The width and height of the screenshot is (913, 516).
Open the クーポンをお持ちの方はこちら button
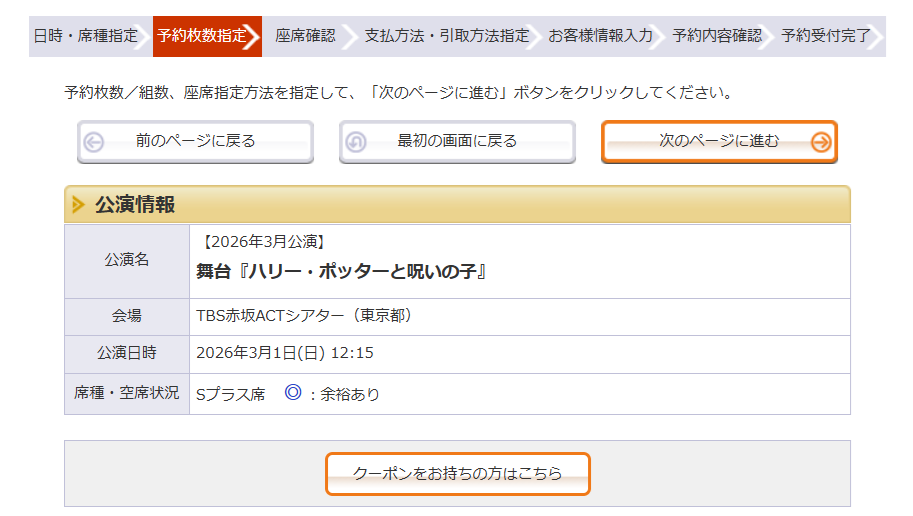click(457, 473)
